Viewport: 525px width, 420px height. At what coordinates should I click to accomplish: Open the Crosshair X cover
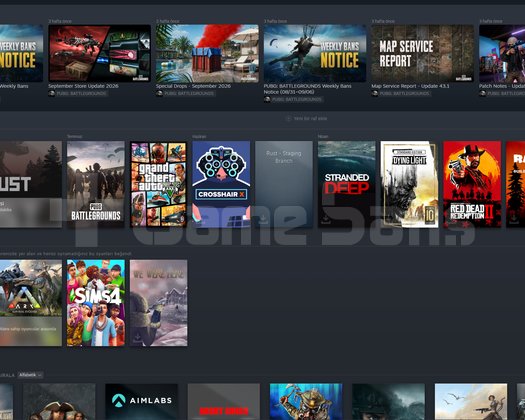(x=221, y=184)
